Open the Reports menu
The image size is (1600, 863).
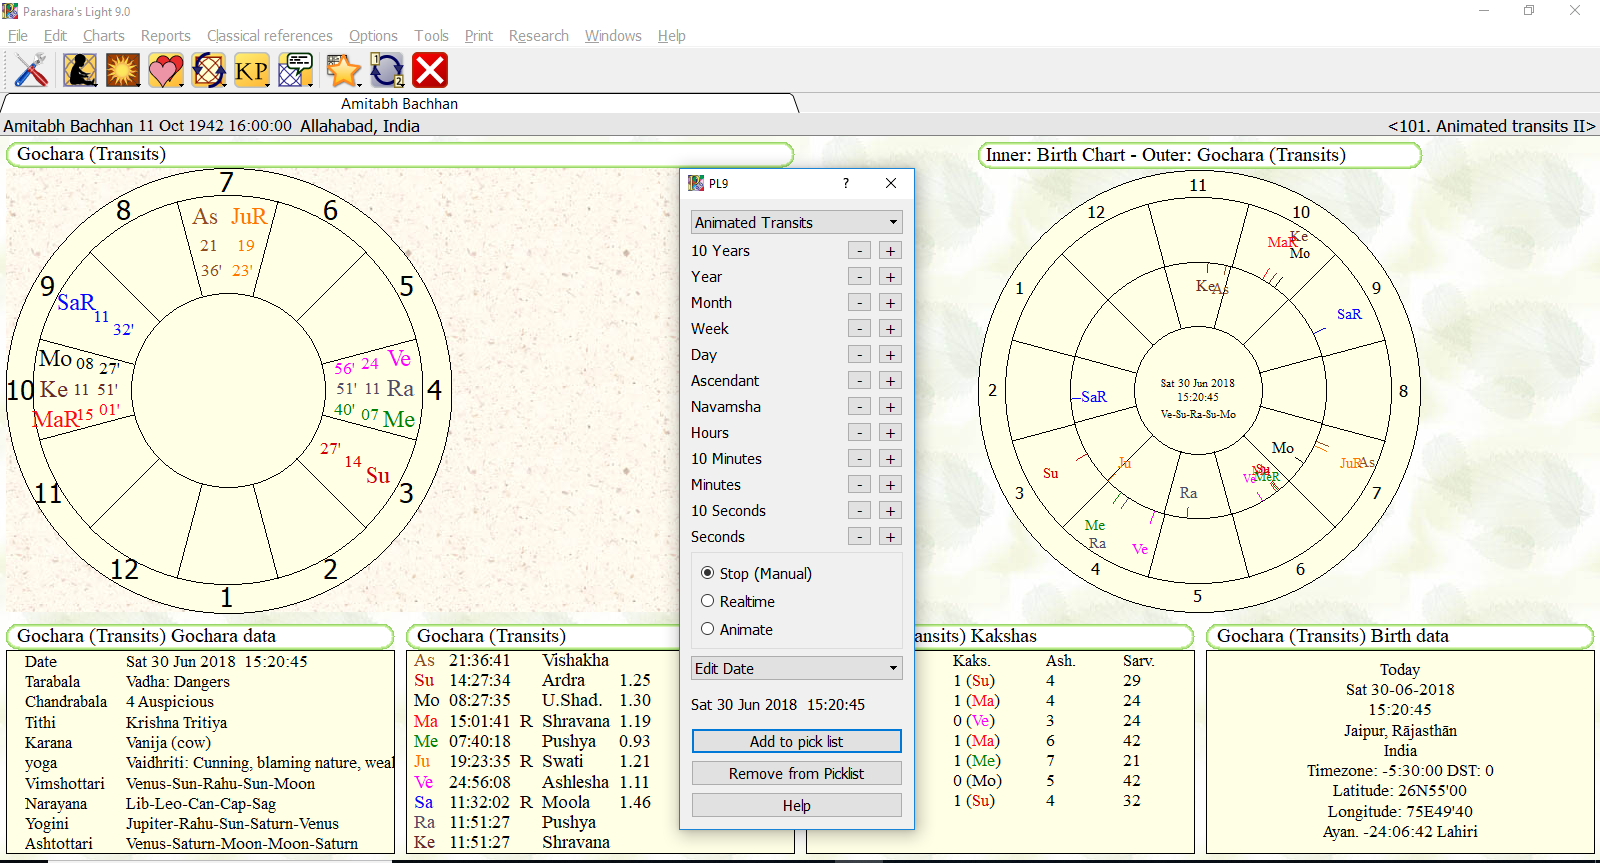[166, 36]
